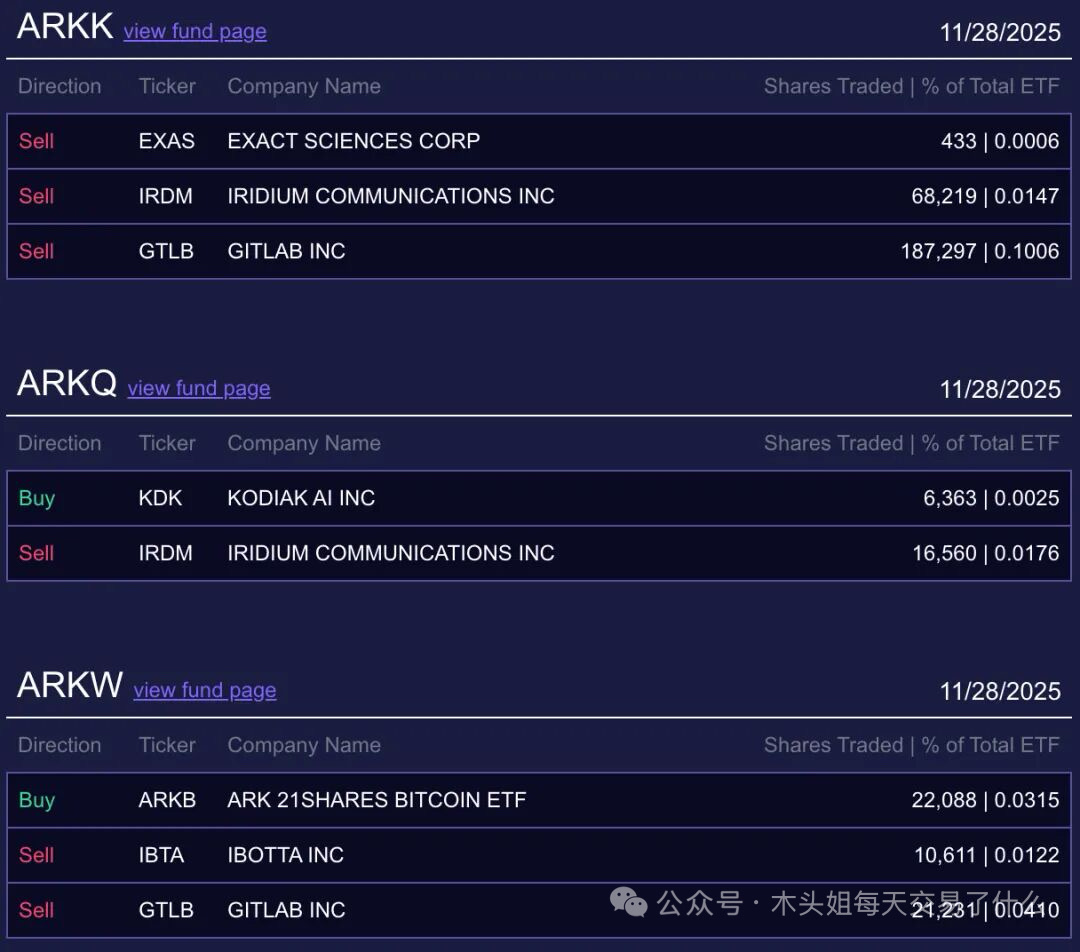Click the ARKW fund heading
This screenshot has height=952, width=1080.
point(70,686)
